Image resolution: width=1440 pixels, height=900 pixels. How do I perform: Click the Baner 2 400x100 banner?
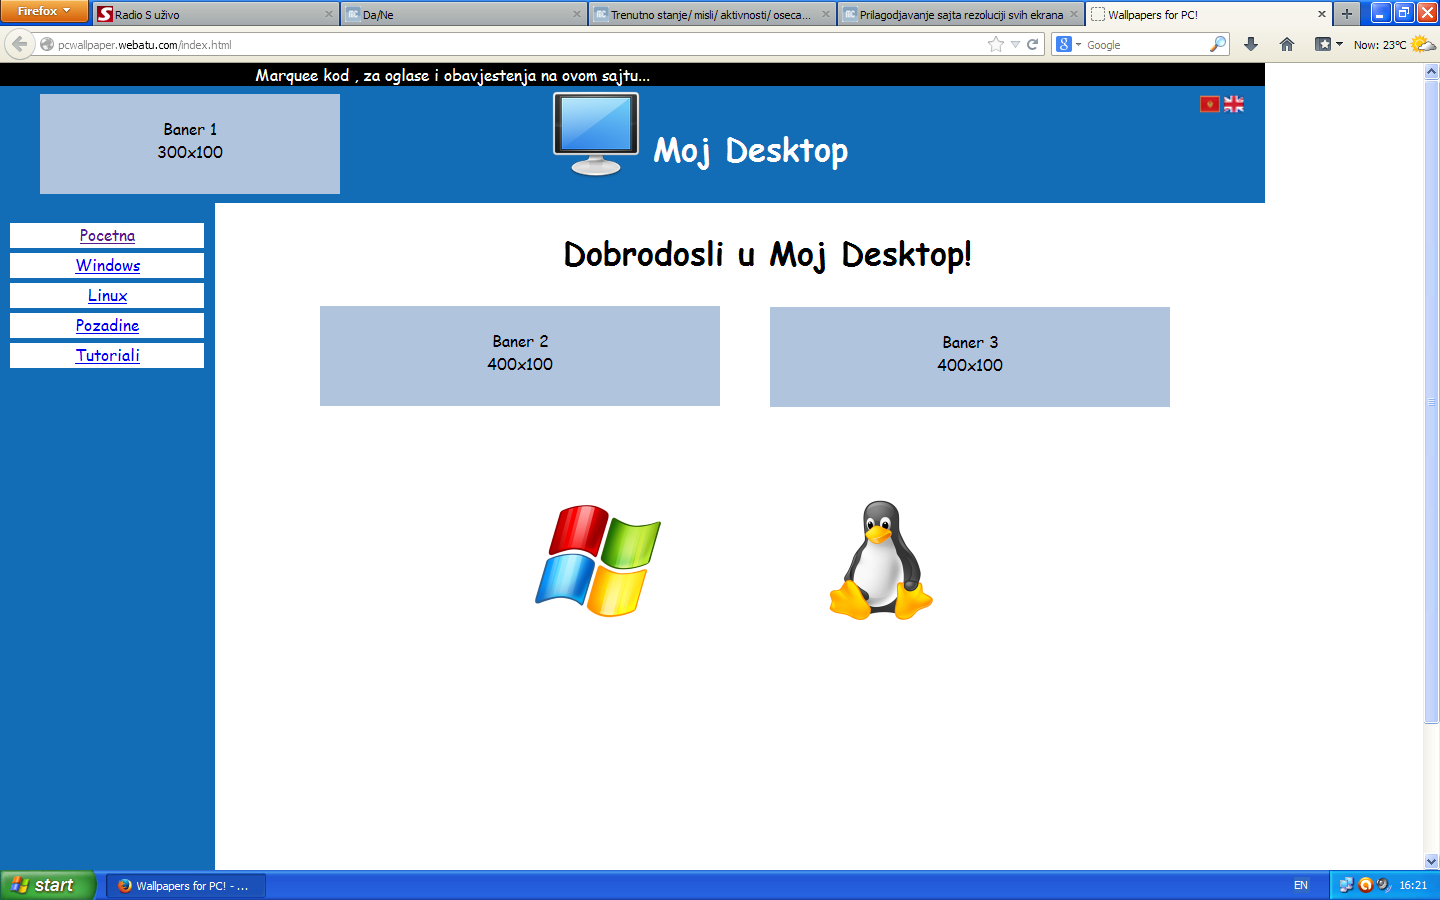tap(520, 356)
